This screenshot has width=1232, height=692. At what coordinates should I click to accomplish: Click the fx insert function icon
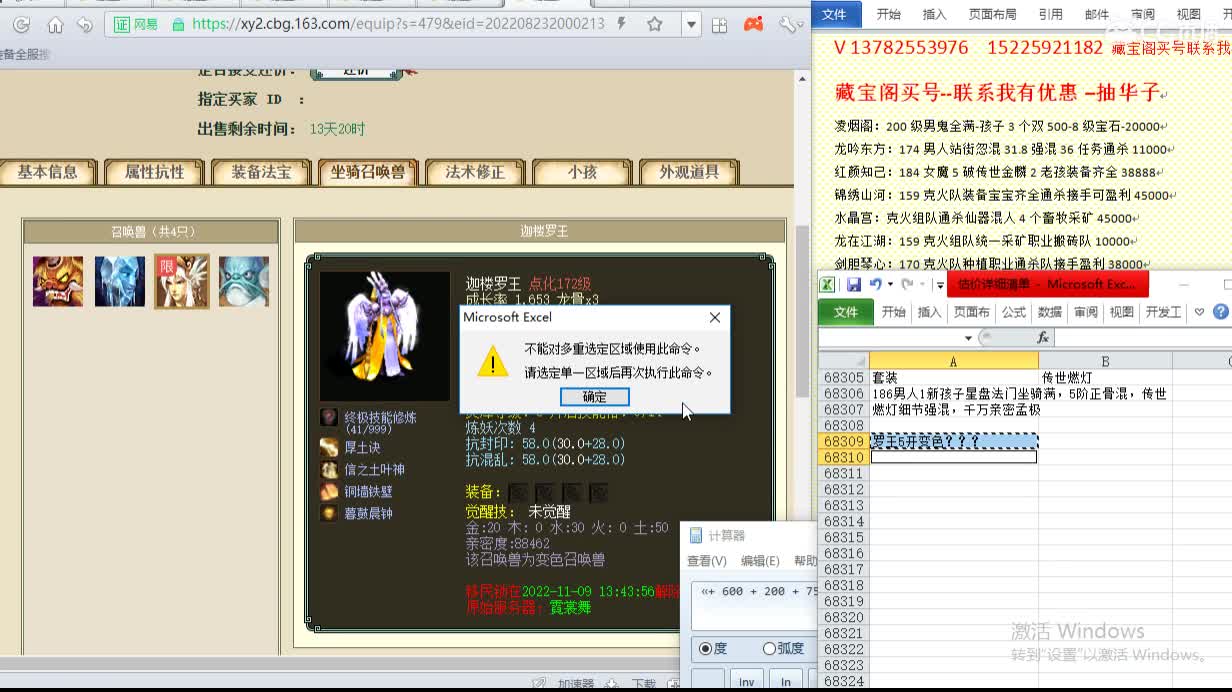pyautogui.click(x=1043, y=338)
